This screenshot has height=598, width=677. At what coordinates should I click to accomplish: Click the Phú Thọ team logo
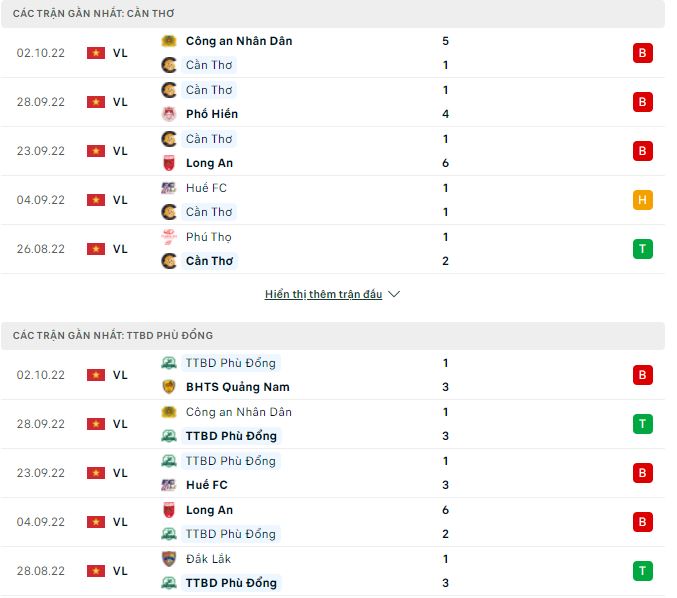tap(169, 237)
